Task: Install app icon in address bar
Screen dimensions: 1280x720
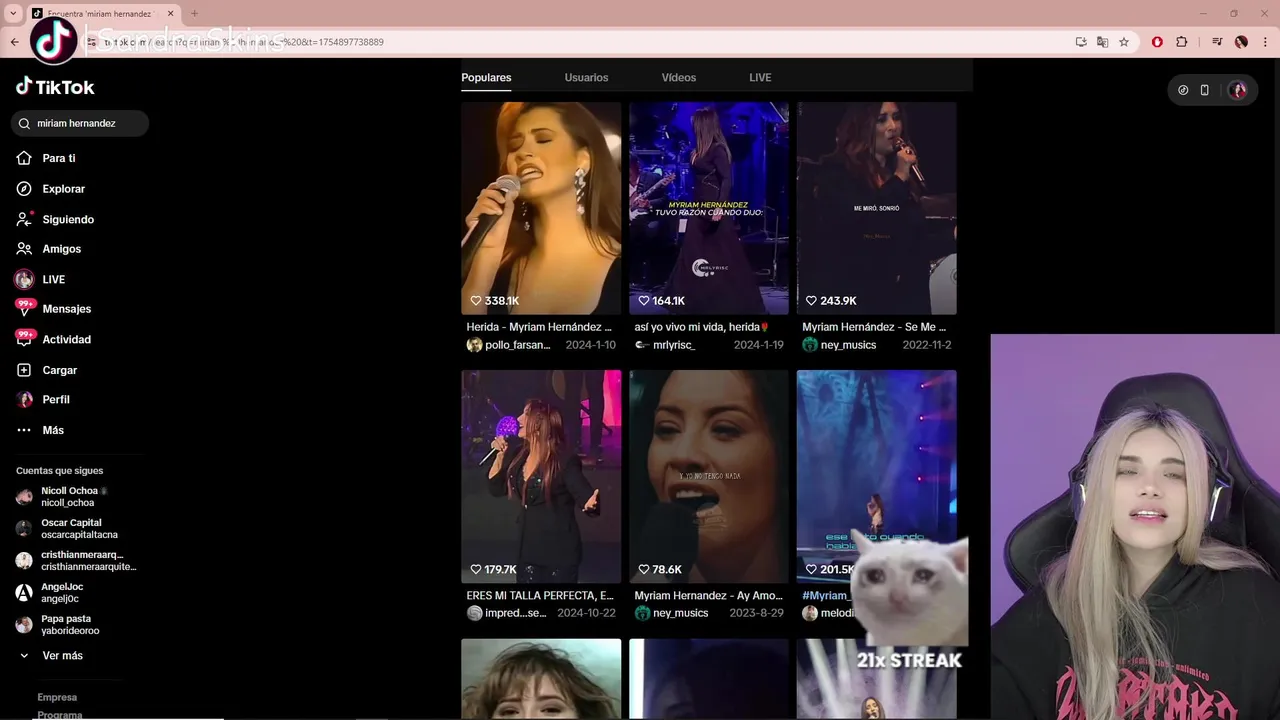Action: [x=1081, y=42]
